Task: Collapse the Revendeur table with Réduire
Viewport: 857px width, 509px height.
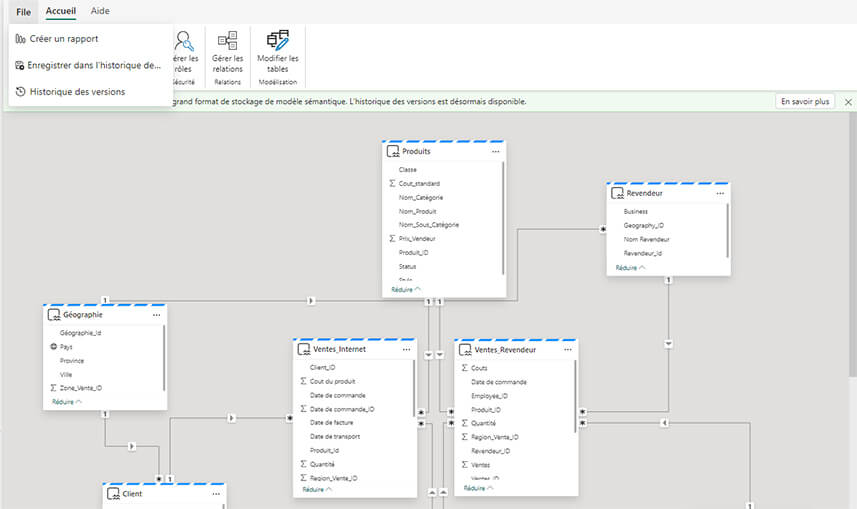Action: click(x=630, y=268)
